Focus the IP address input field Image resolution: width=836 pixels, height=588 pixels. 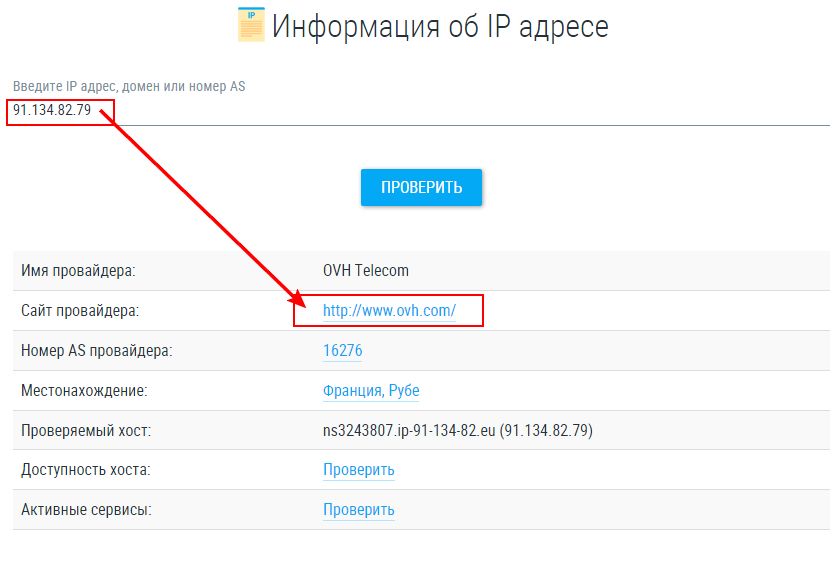tap(421, 110)
